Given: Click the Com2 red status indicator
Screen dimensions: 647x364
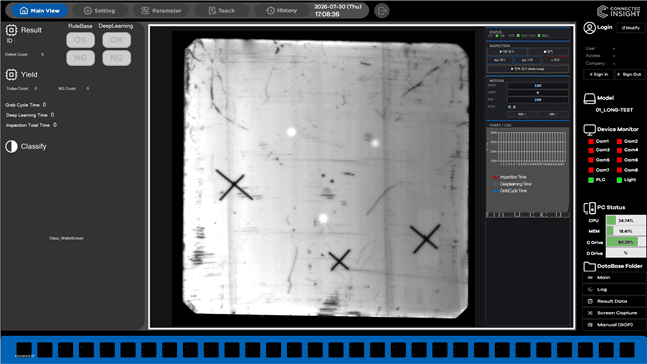Looking at the screenshot, I should coord(619,142).
